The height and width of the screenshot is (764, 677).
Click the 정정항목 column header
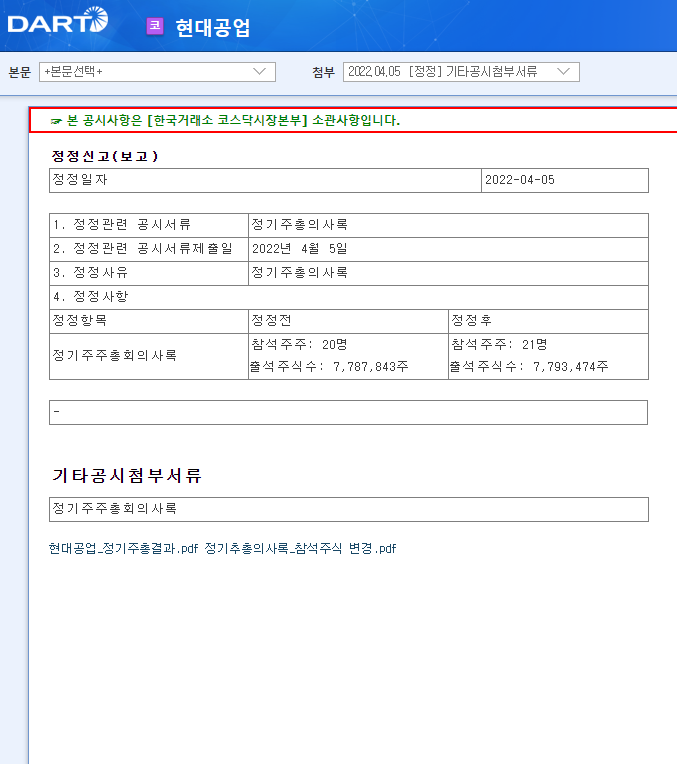coord(149,321)
